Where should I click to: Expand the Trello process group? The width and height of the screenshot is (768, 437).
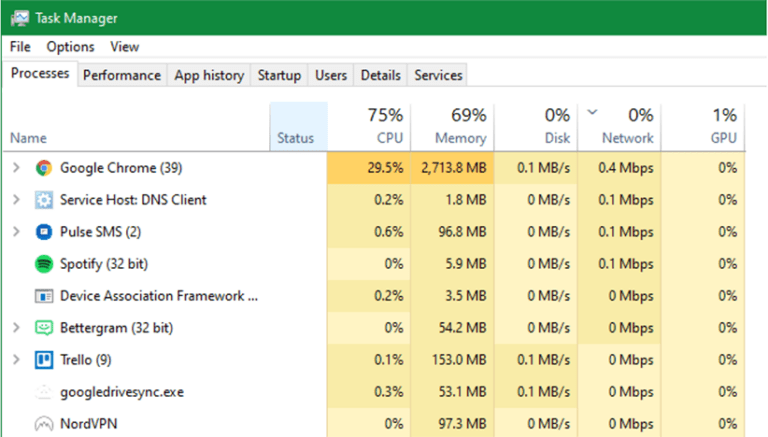[16, 360]
